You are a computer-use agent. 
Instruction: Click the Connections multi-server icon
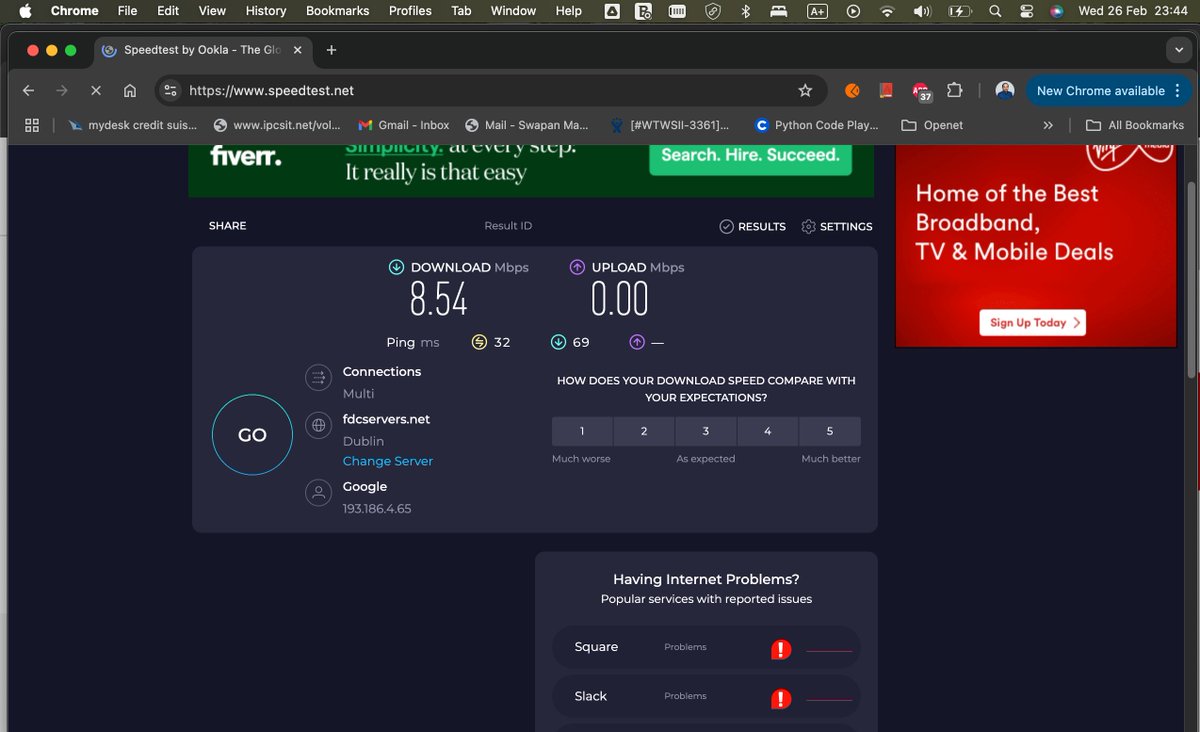coord(318,377)
